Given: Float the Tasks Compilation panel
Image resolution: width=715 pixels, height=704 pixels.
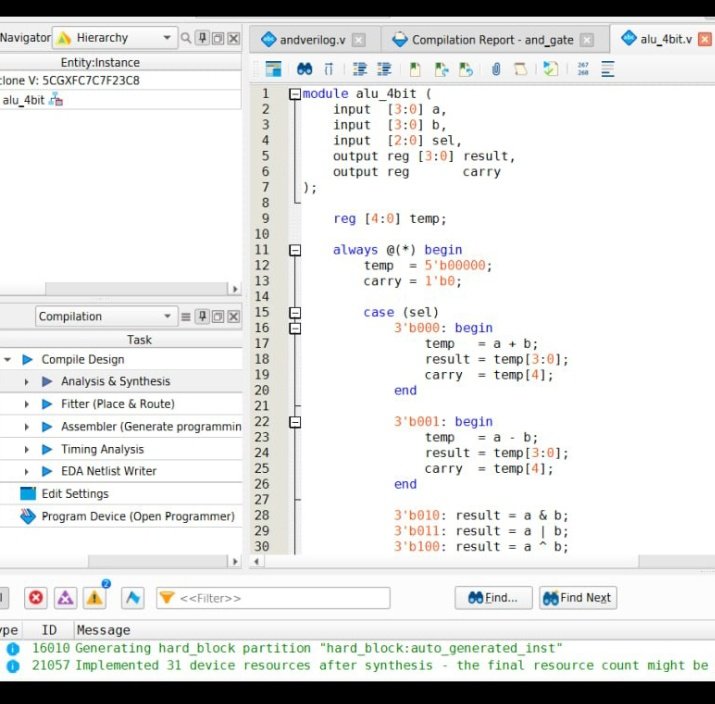Looking at the screenshot, I should pyautogui.click(x=218, y=316).
